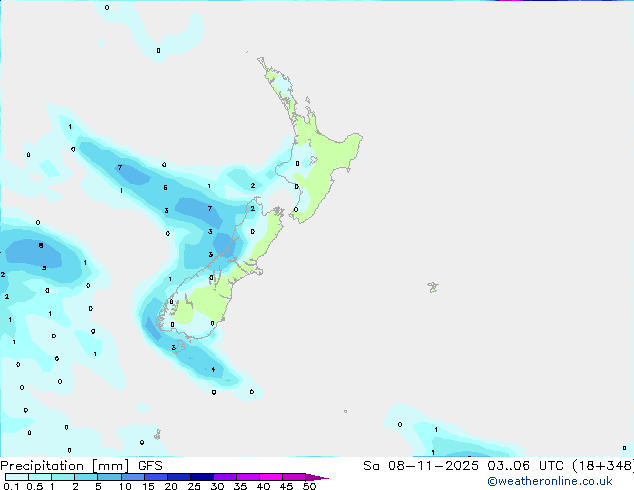634x490 pixels.
Task: Click the '30' legend scale label
Action: tap(217, 486)
